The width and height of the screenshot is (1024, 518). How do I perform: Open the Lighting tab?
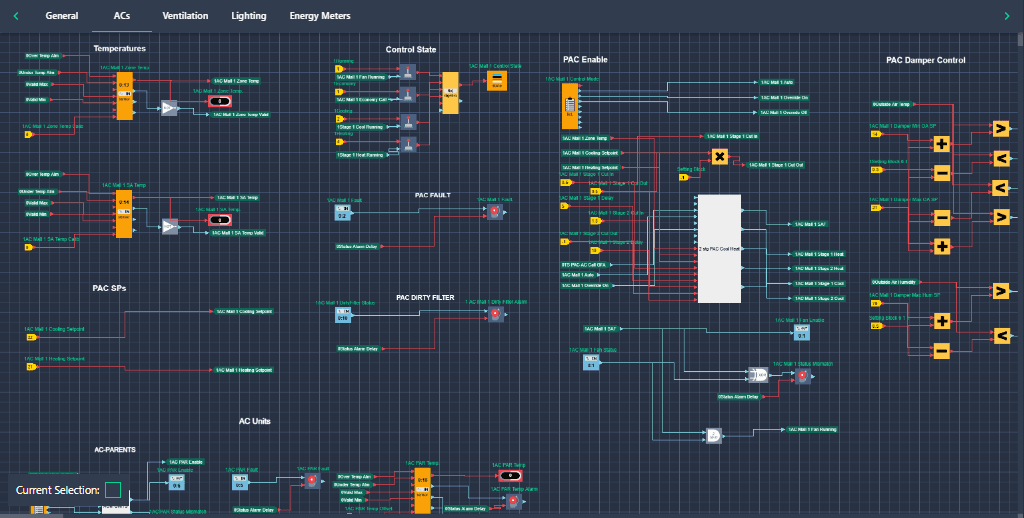[x=249, y=16]
